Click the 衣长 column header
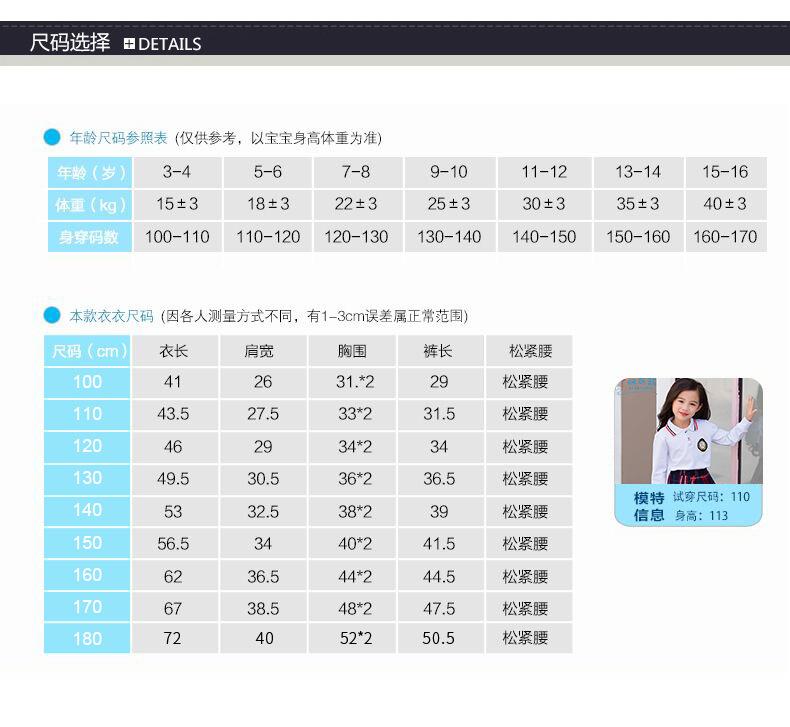Image resolution: width=790 pixels, height=727 pixels. click(174, 351)
